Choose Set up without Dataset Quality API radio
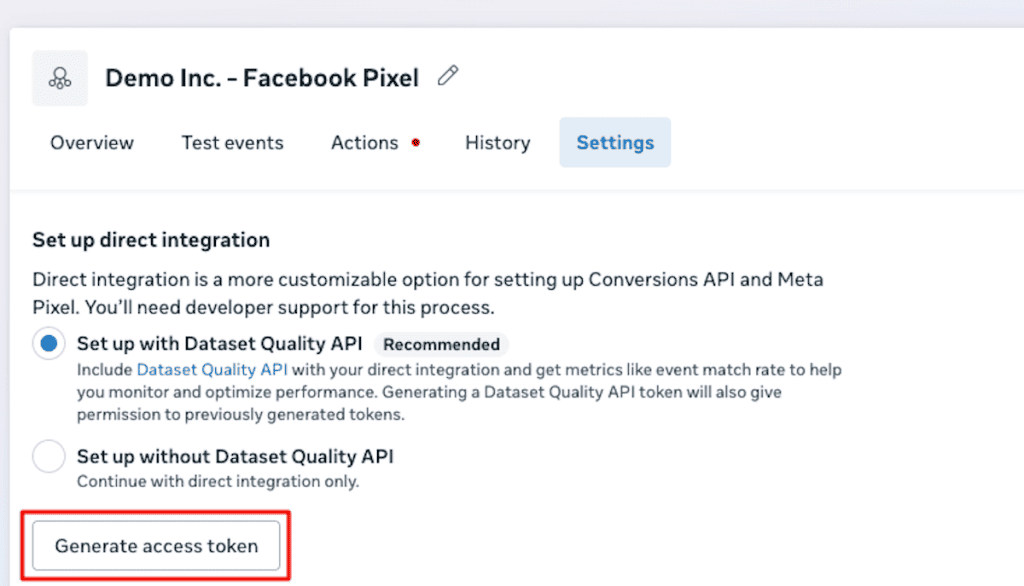 pos(49,456)
